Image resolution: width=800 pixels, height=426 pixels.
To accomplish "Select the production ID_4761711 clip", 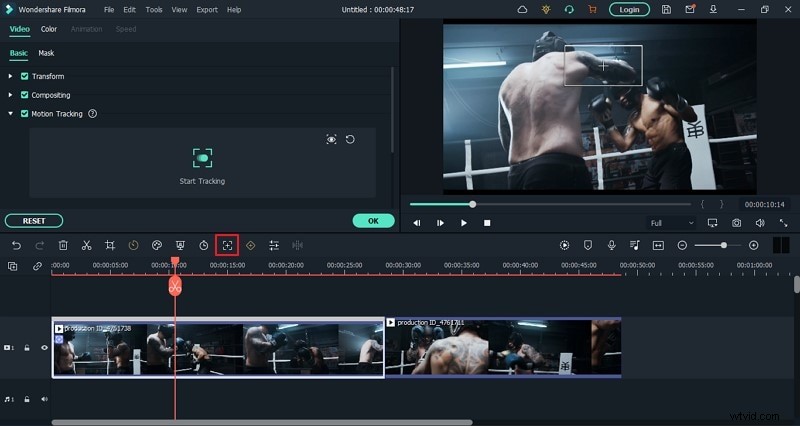I will coord(503,347).
